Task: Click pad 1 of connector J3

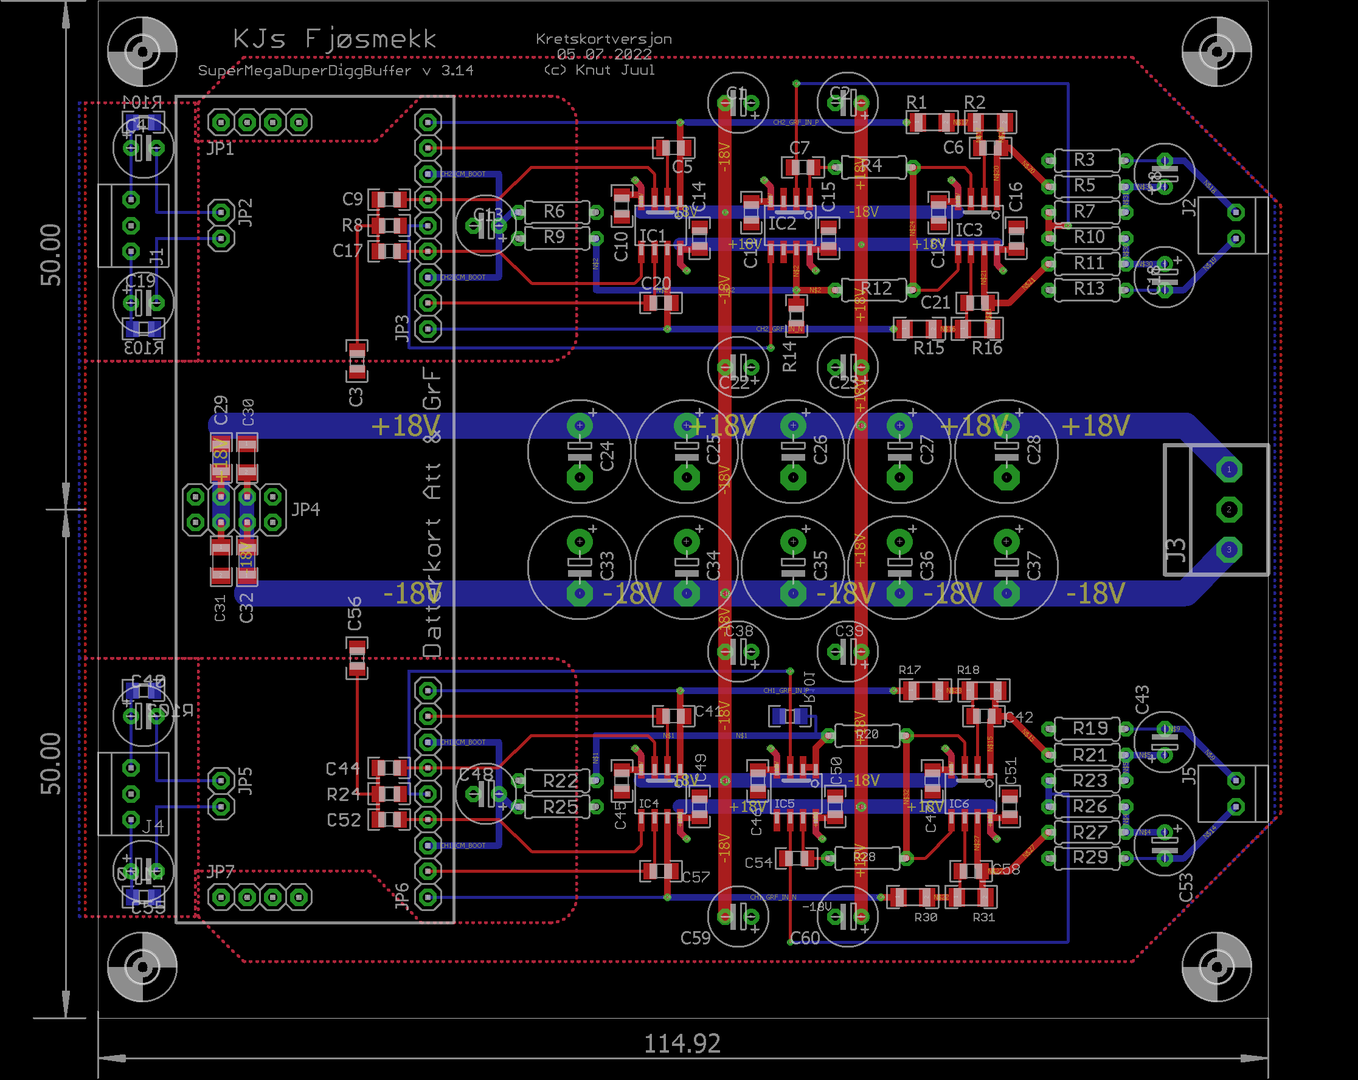Action: (x=1229, y=469)
